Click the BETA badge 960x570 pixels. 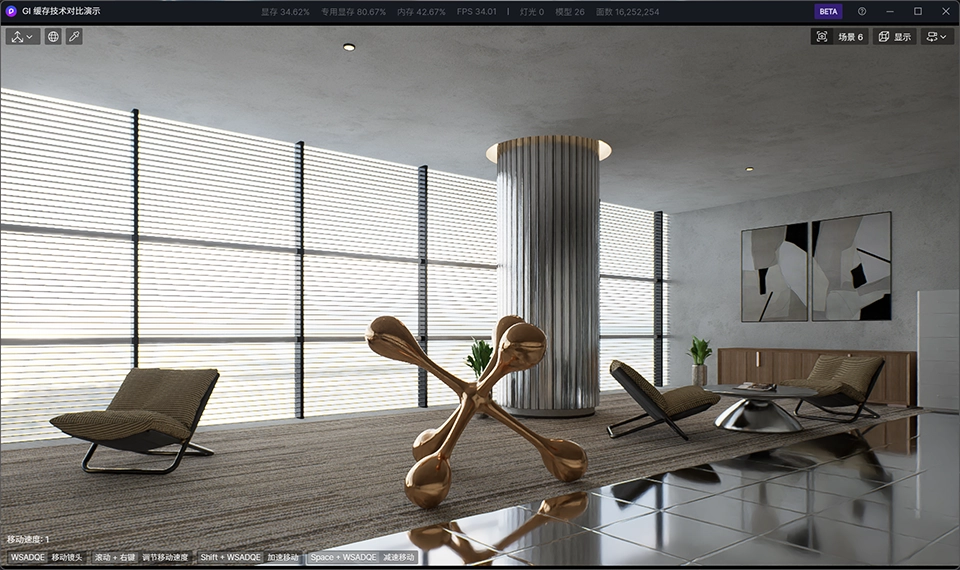(828, 11)
